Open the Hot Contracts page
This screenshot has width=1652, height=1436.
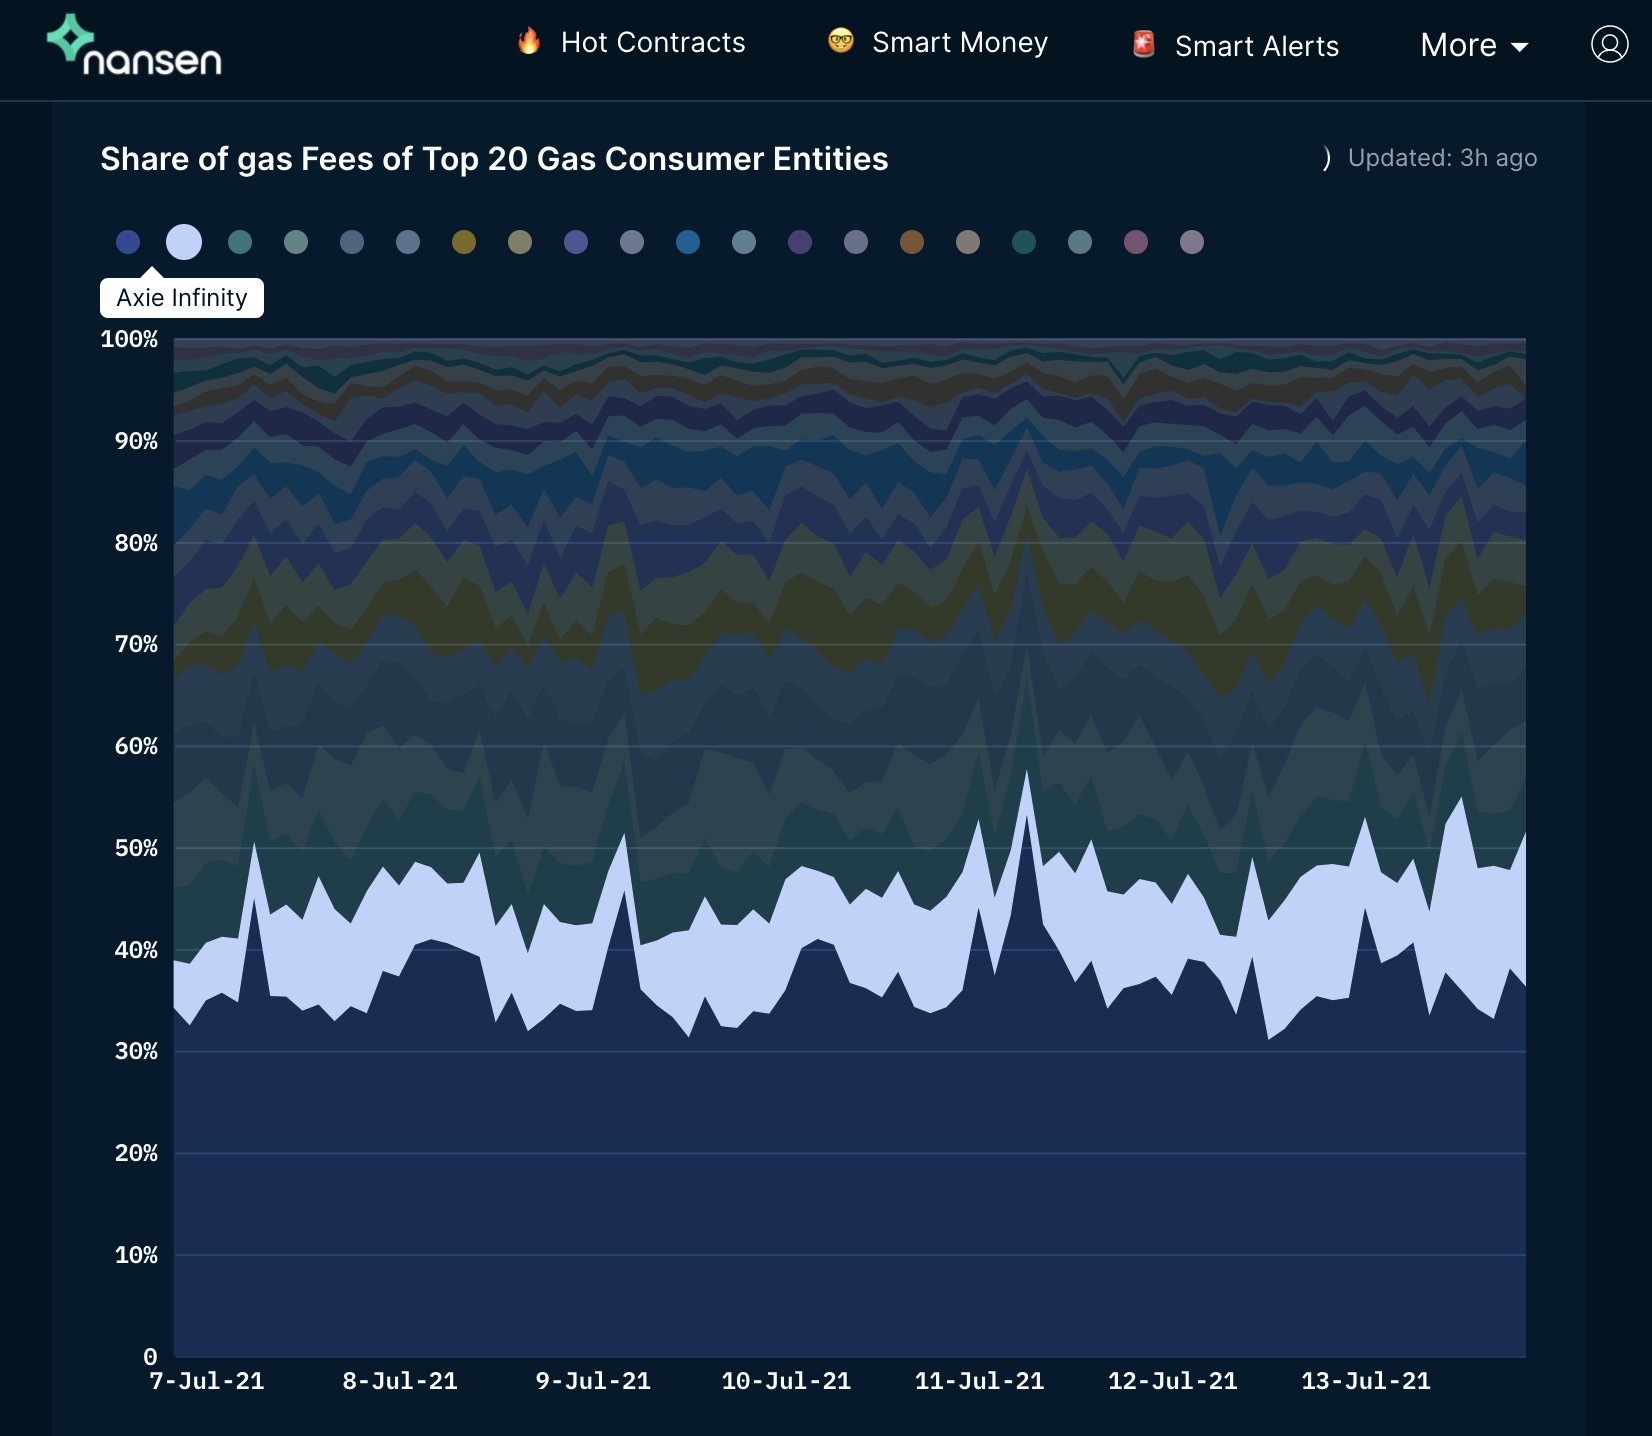point(653,42)
